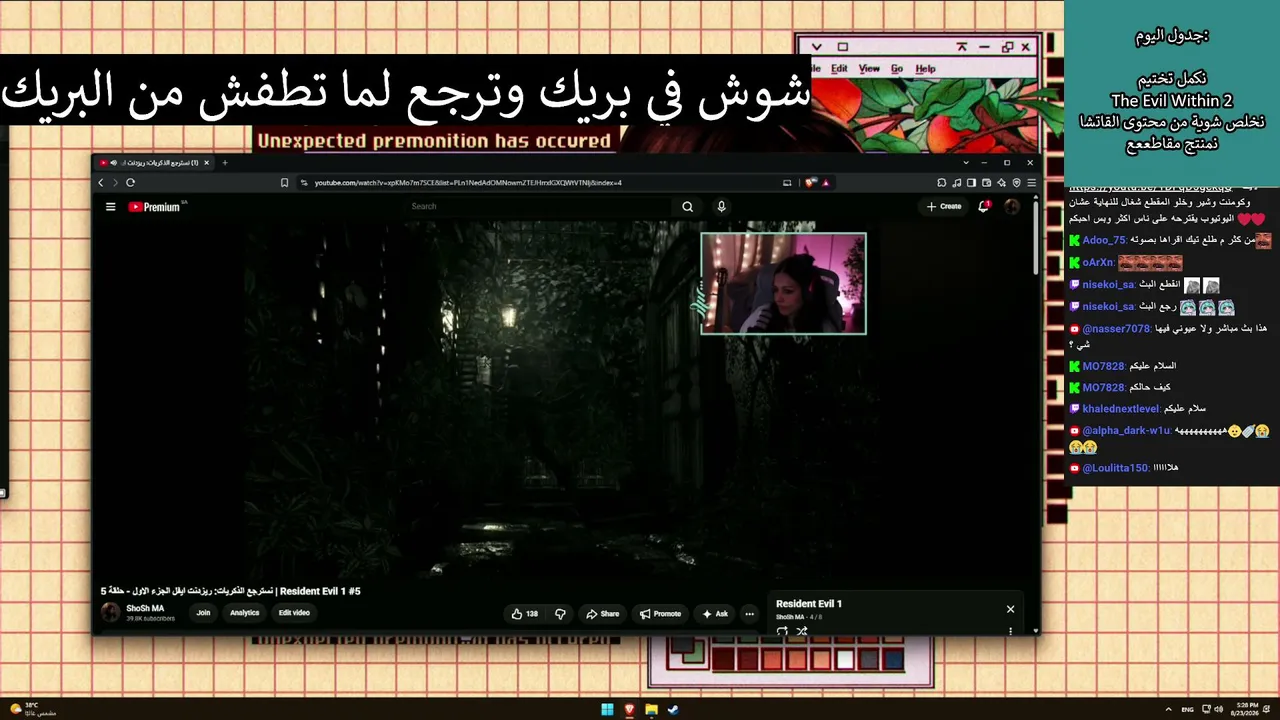Click chat username khalednextlevel
Image resolution: width=1280 pixels, height=720 pixels.
[1121, 409]
